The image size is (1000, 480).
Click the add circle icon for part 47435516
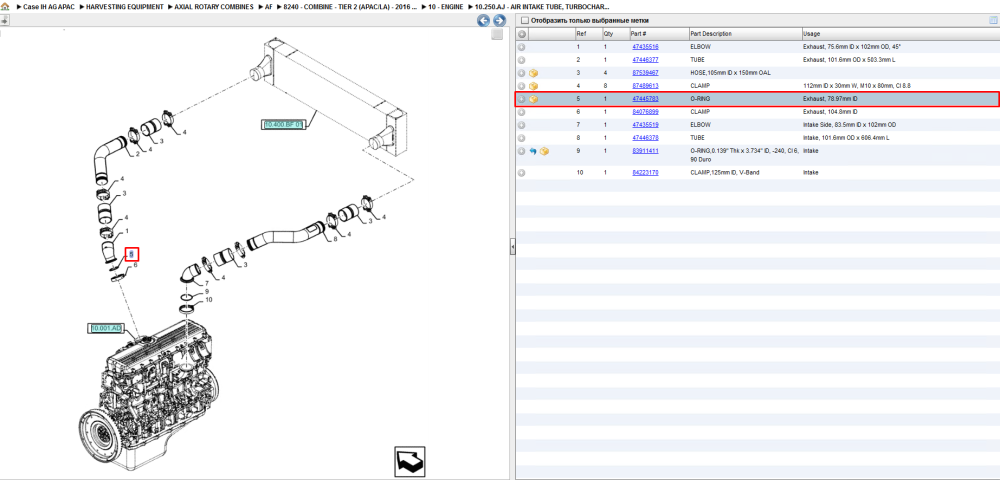[522, 47]
